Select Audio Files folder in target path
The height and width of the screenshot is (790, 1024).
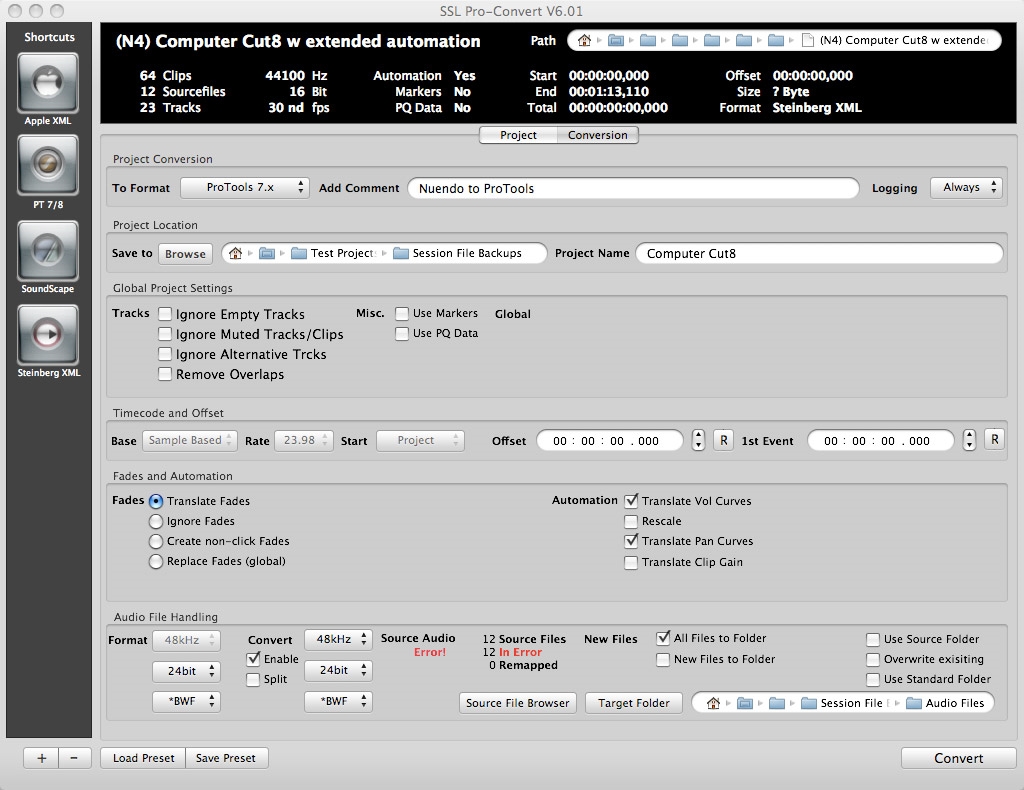[x=946, y=703]
